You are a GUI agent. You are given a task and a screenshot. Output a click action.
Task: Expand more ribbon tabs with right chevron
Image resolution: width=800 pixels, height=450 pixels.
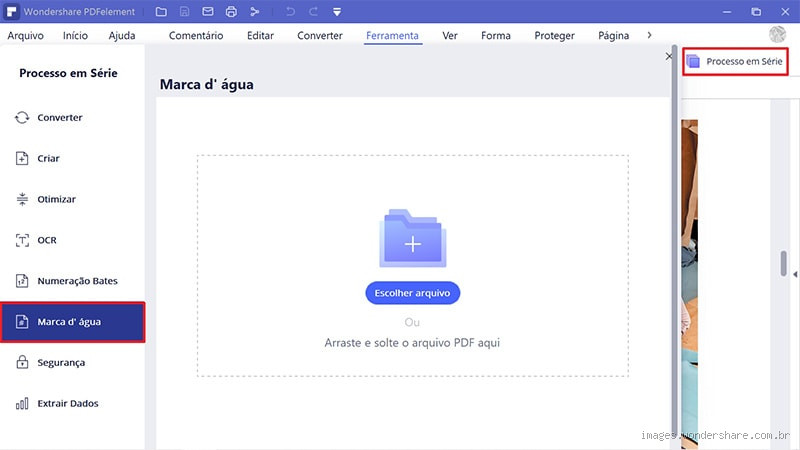coord(650,35)
